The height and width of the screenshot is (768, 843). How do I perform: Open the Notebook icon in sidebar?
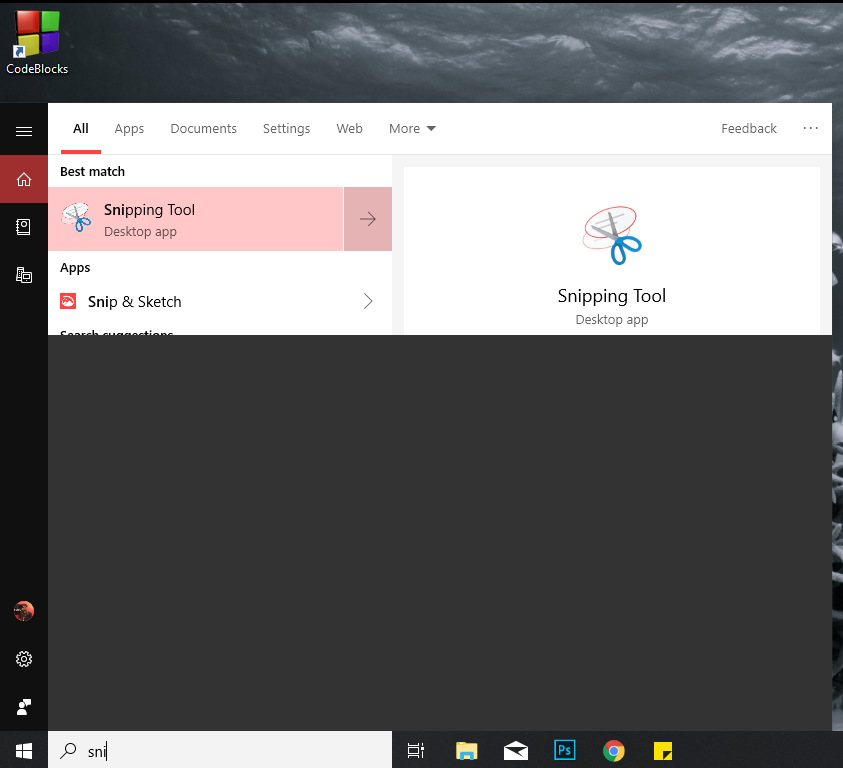click(24, 227)
